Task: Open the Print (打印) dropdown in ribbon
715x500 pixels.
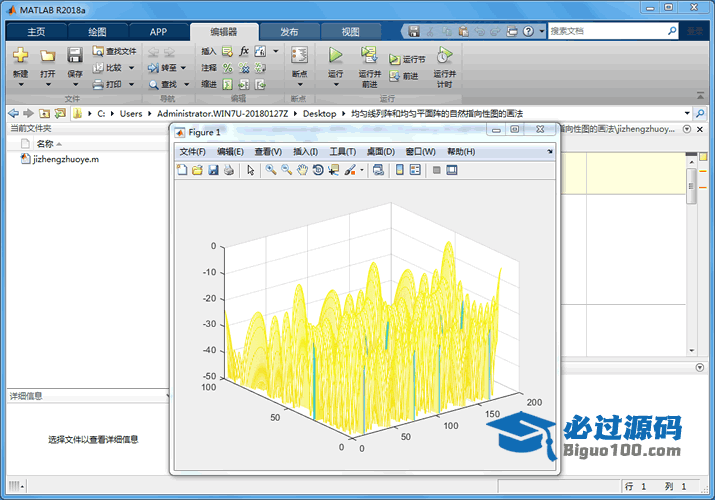Action: click(129, 85)
